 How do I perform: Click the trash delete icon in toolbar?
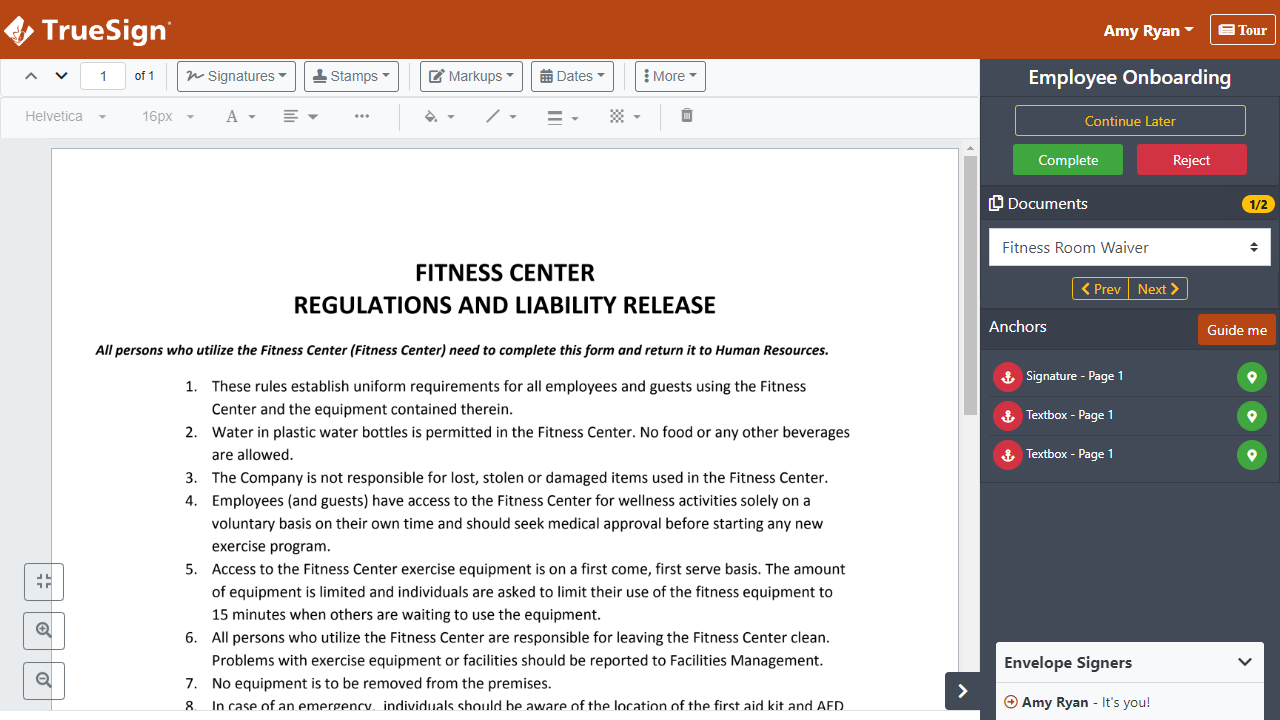(x=687, y=116)
